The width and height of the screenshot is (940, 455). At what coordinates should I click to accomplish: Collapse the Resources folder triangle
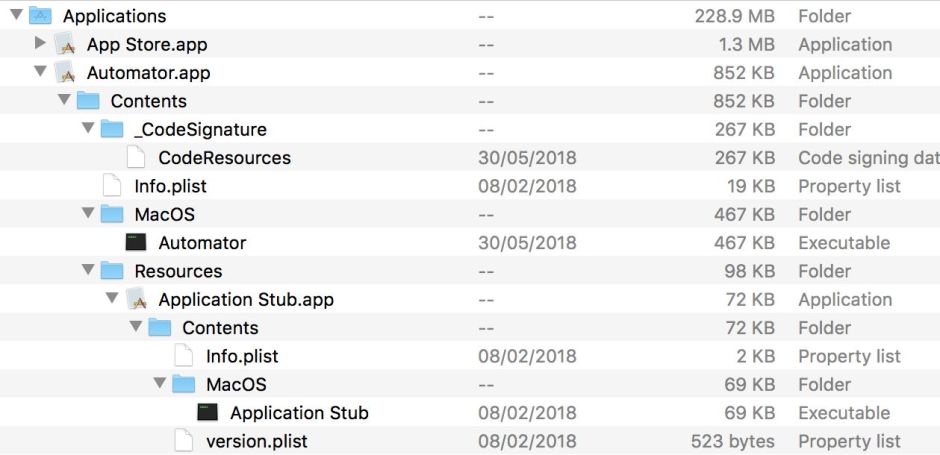88,271
